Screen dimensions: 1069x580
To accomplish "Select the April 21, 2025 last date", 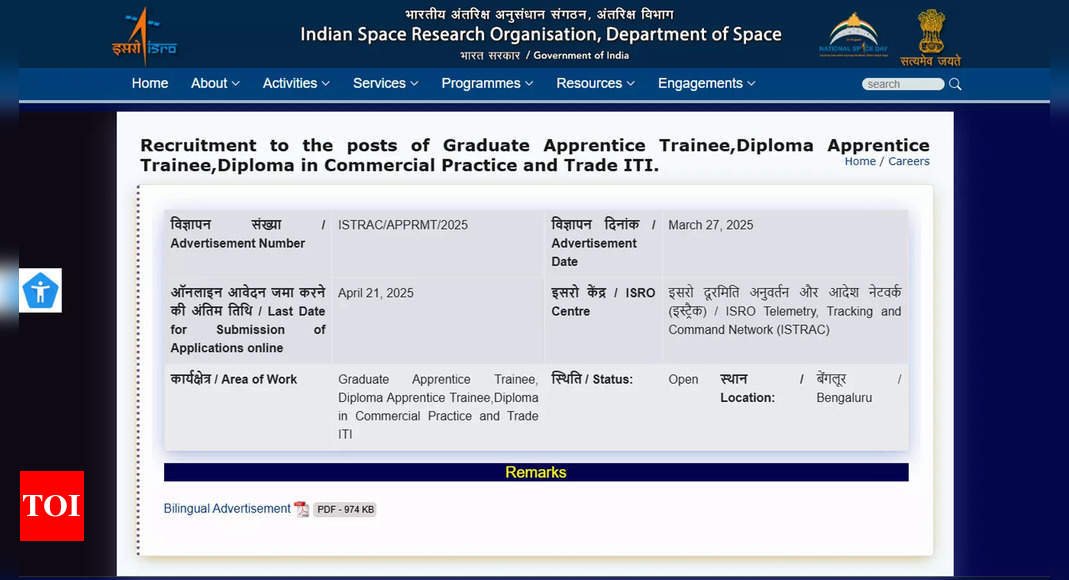I will [376, 293].
